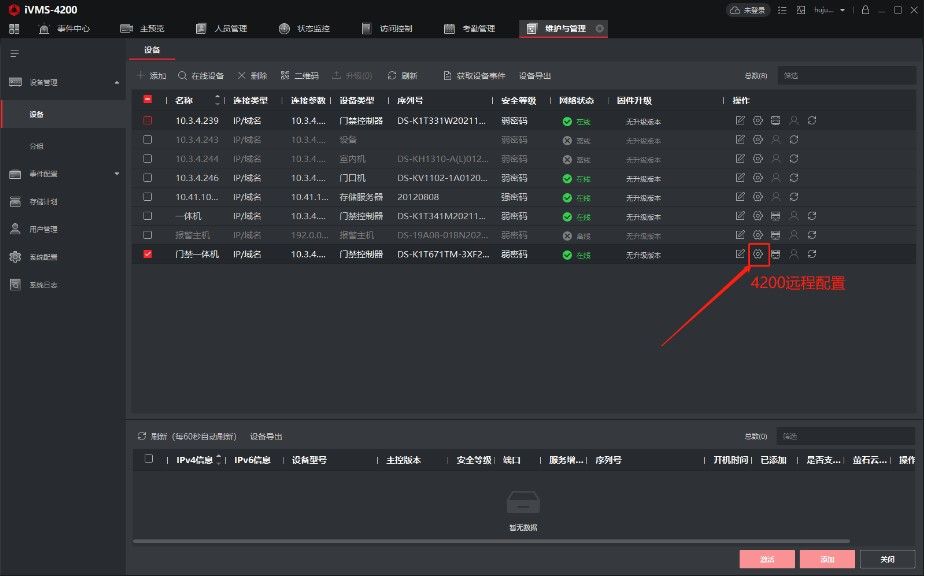Image resolution: width=926 pixels, height=577 pixels.
Task: Collapse sidebar with hamburger menu icon
Action: (x=15, y=54)
